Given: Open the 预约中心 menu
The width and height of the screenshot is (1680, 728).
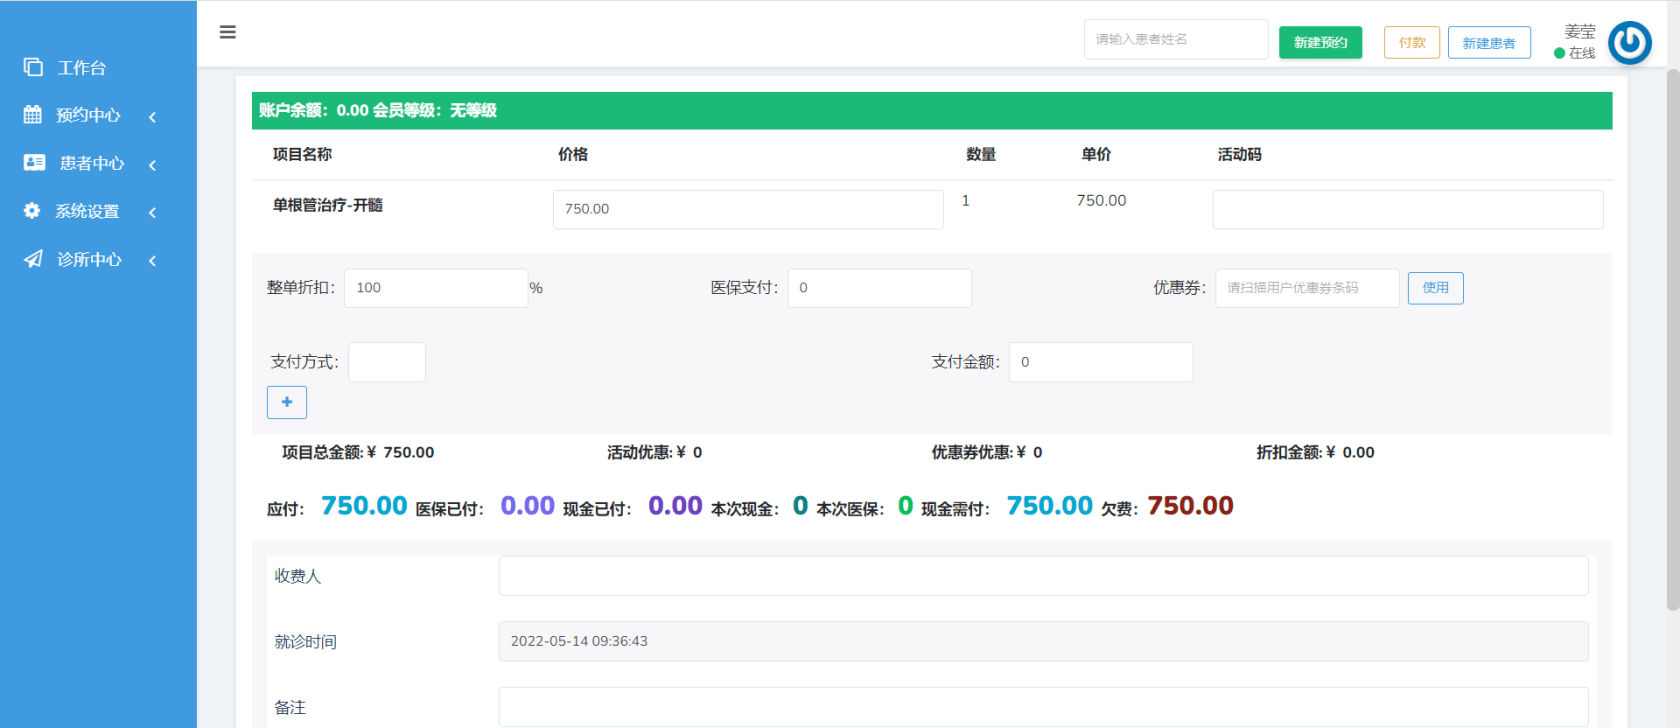Looking at the screenshot, I should (x=88, y=115).
